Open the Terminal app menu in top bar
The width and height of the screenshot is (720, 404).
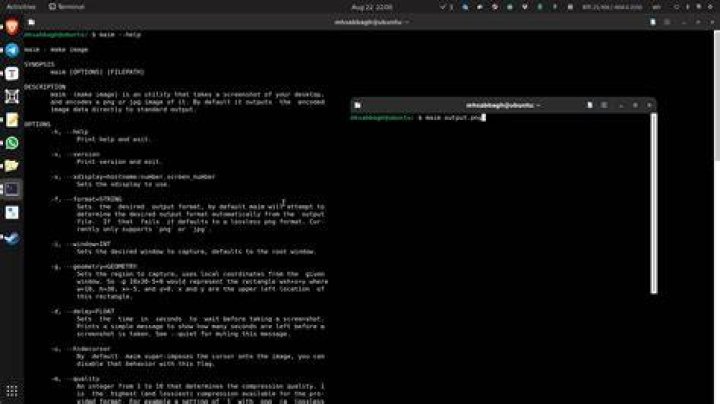click(x=67, y=7)
